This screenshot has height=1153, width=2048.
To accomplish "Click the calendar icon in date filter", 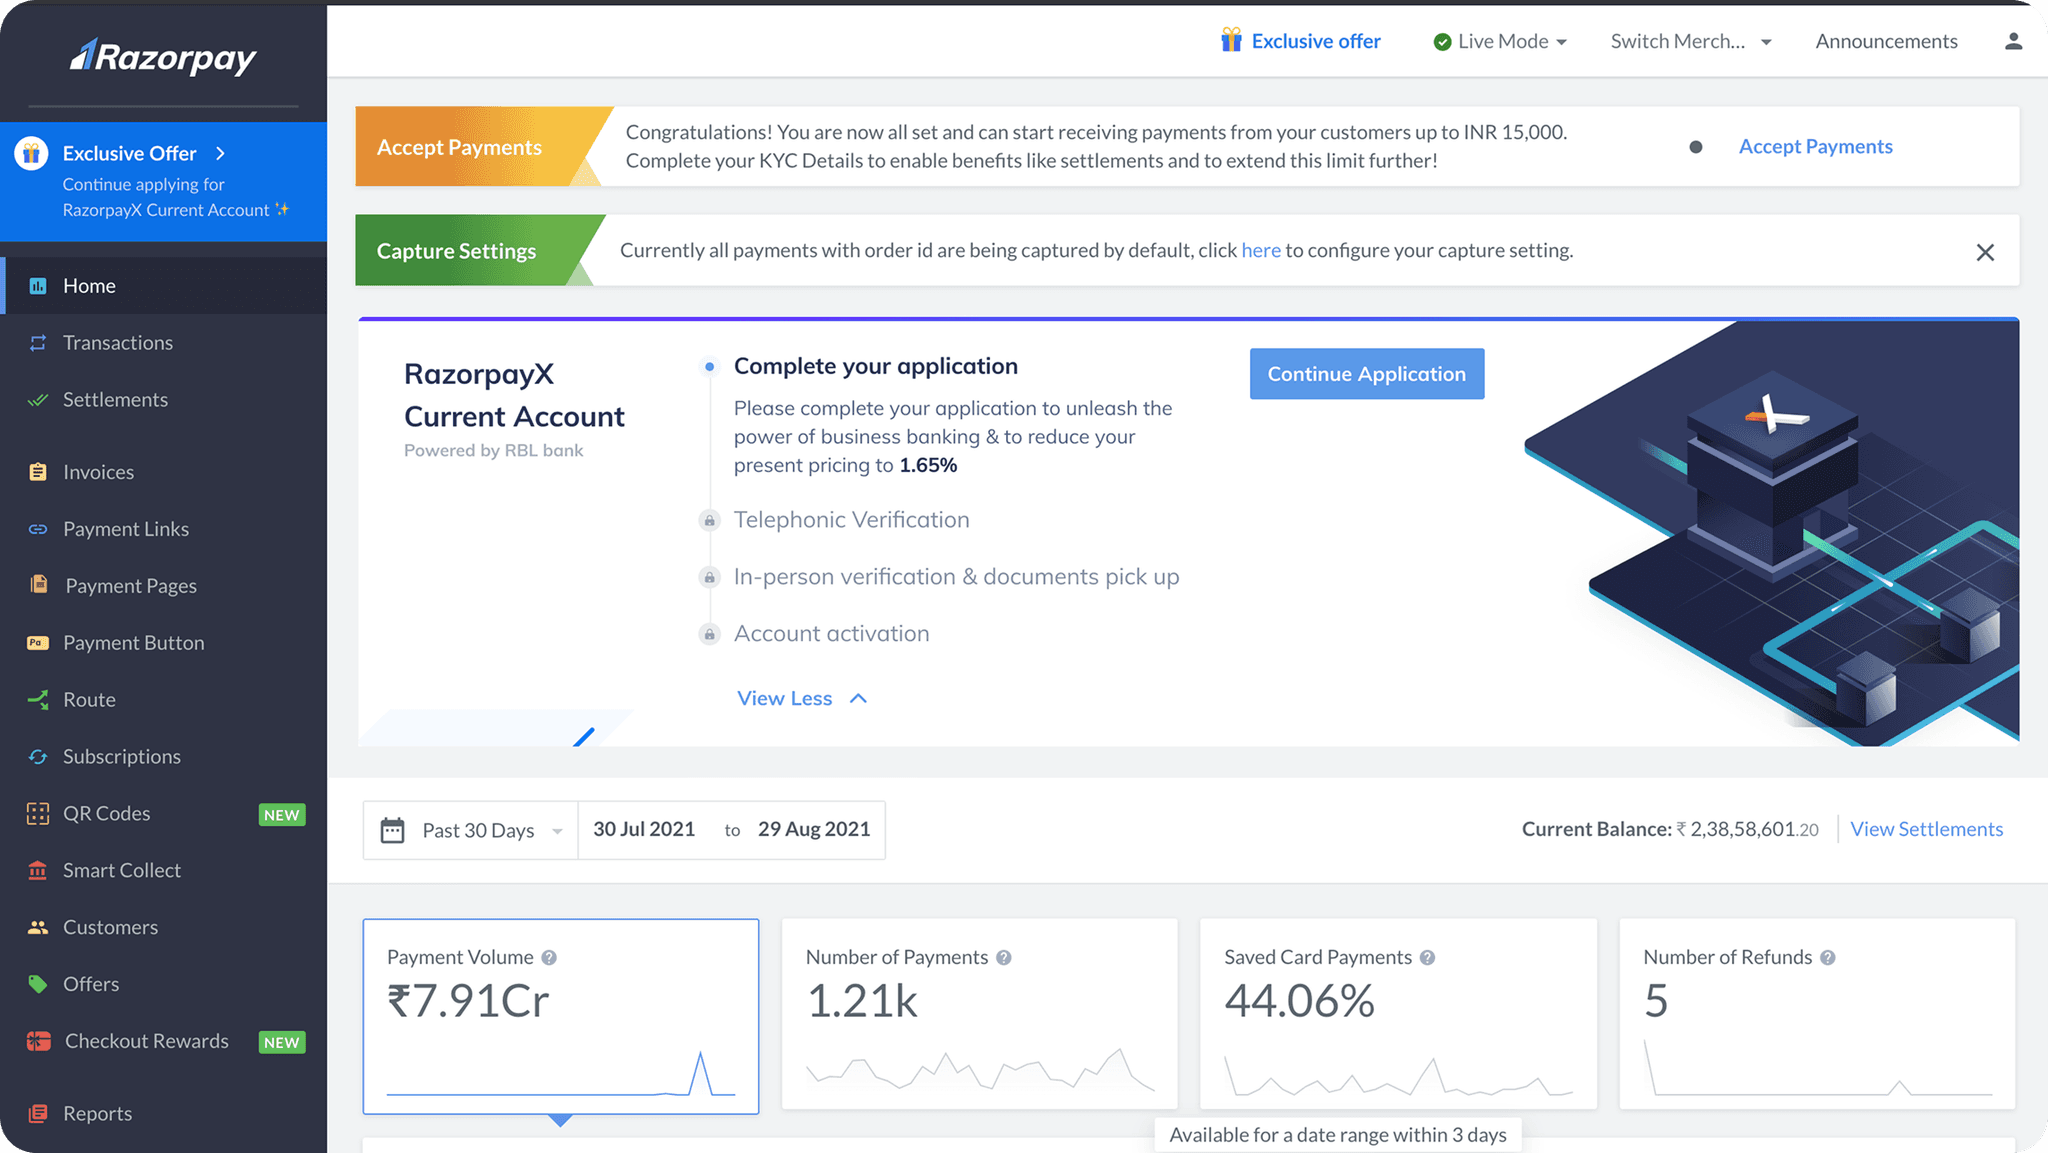I will click(x=393, y=830).
